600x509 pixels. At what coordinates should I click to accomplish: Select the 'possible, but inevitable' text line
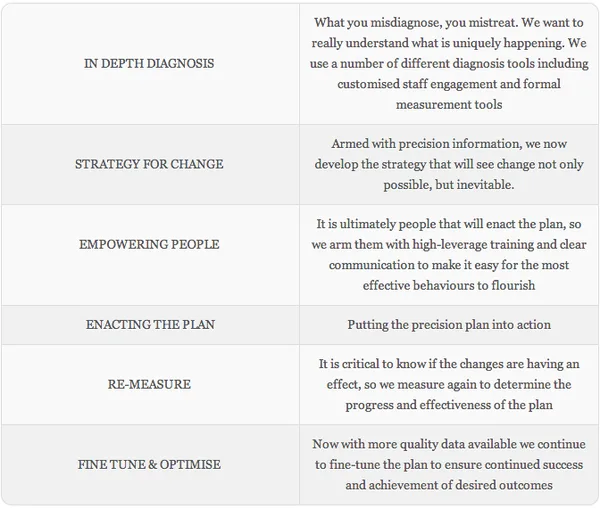point(447,185)
